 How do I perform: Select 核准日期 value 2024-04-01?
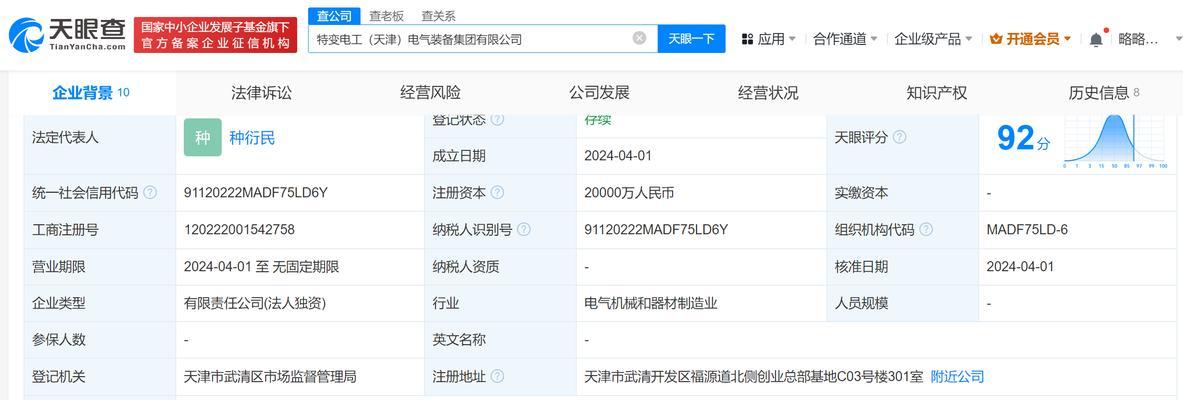(1020, 266)
